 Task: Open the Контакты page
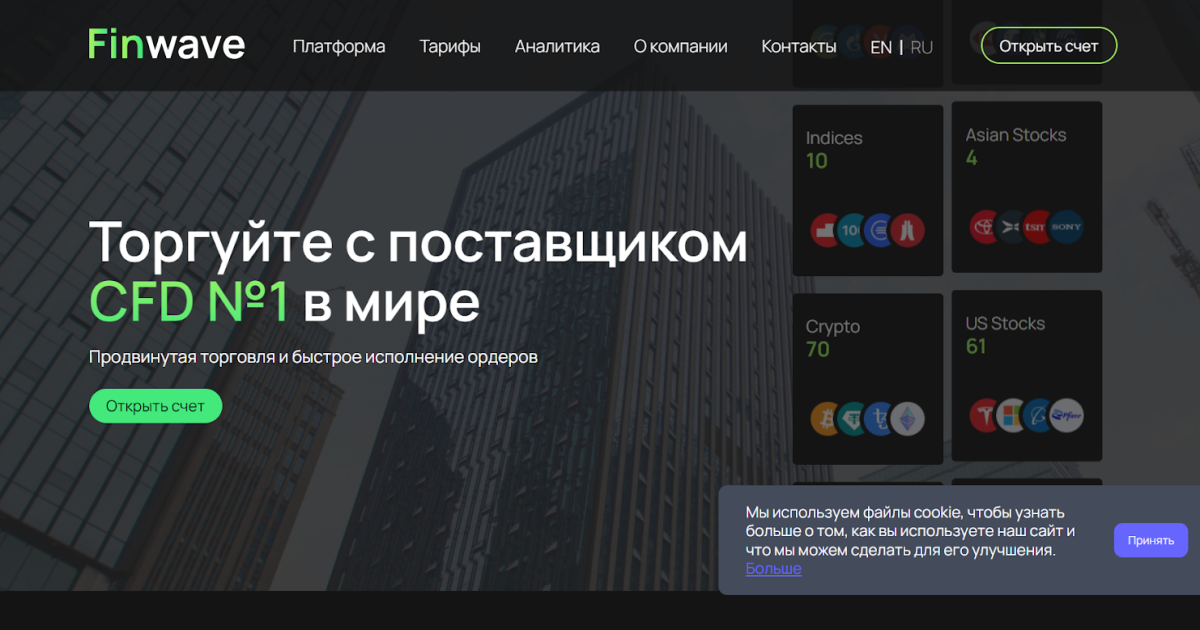[x=799, y=46]
